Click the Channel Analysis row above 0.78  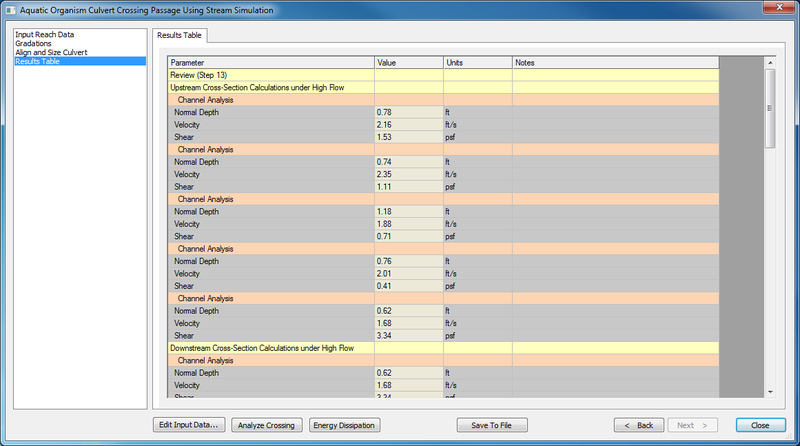coord(443,100)
